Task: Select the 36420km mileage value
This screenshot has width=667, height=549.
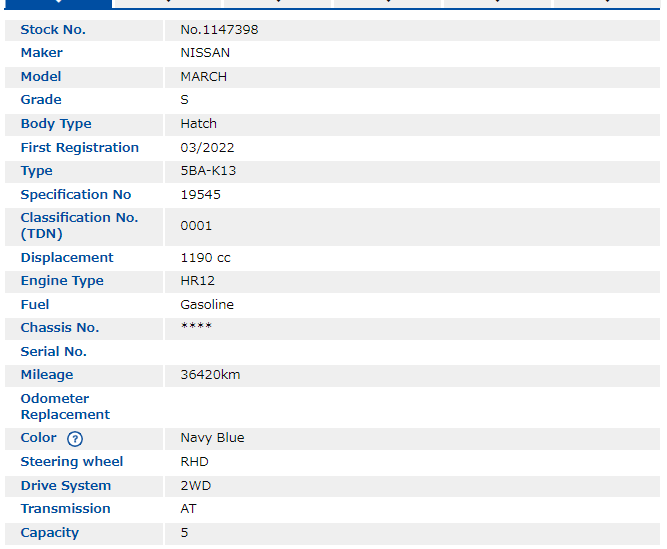Action: pyautogui.click(x=210, y=375)
